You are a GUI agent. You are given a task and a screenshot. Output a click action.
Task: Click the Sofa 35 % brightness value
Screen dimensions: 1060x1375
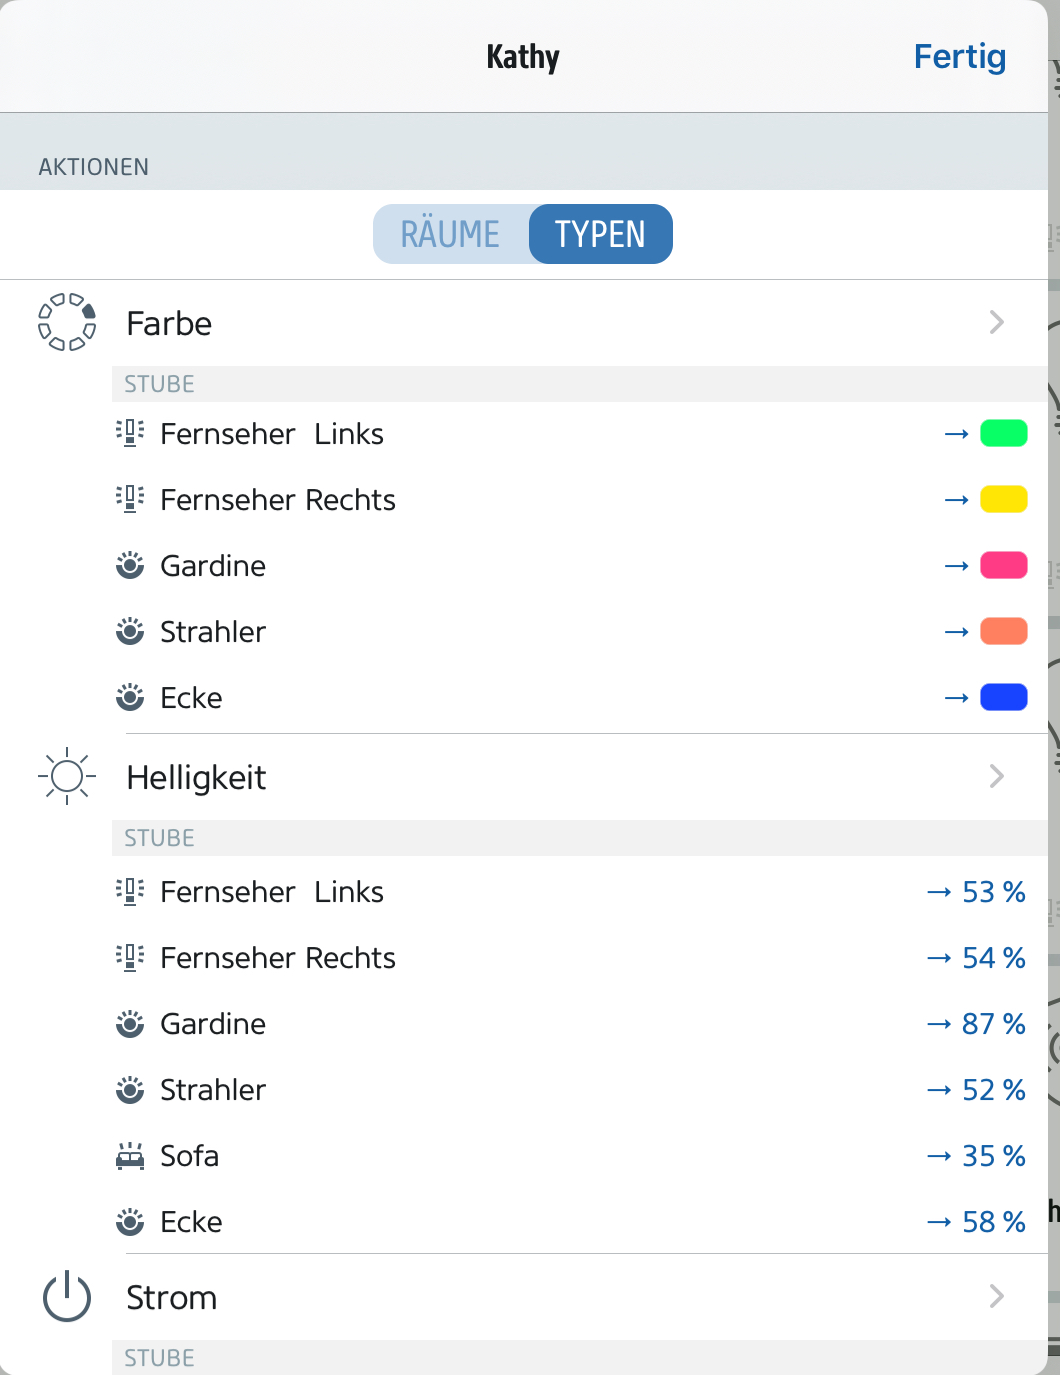[x=992, y=1156]
